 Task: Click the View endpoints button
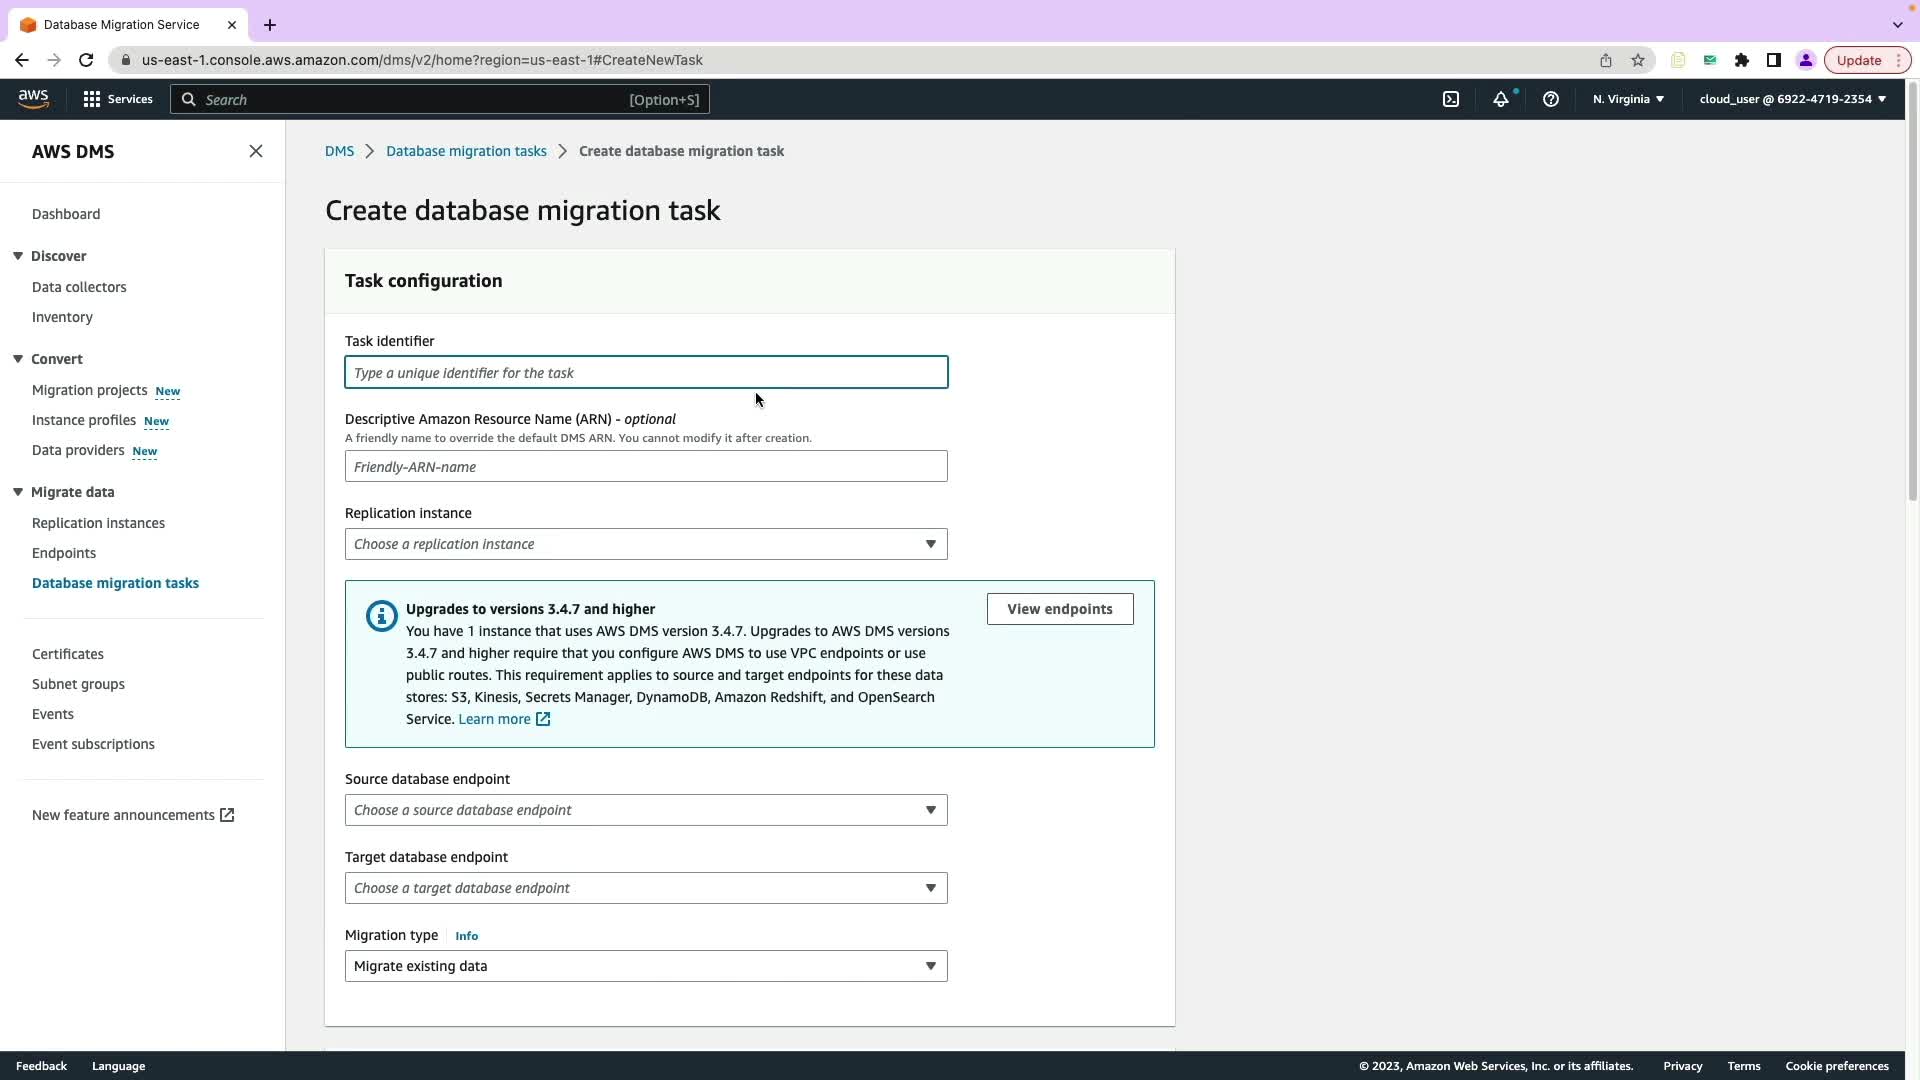pos(1060,609)
